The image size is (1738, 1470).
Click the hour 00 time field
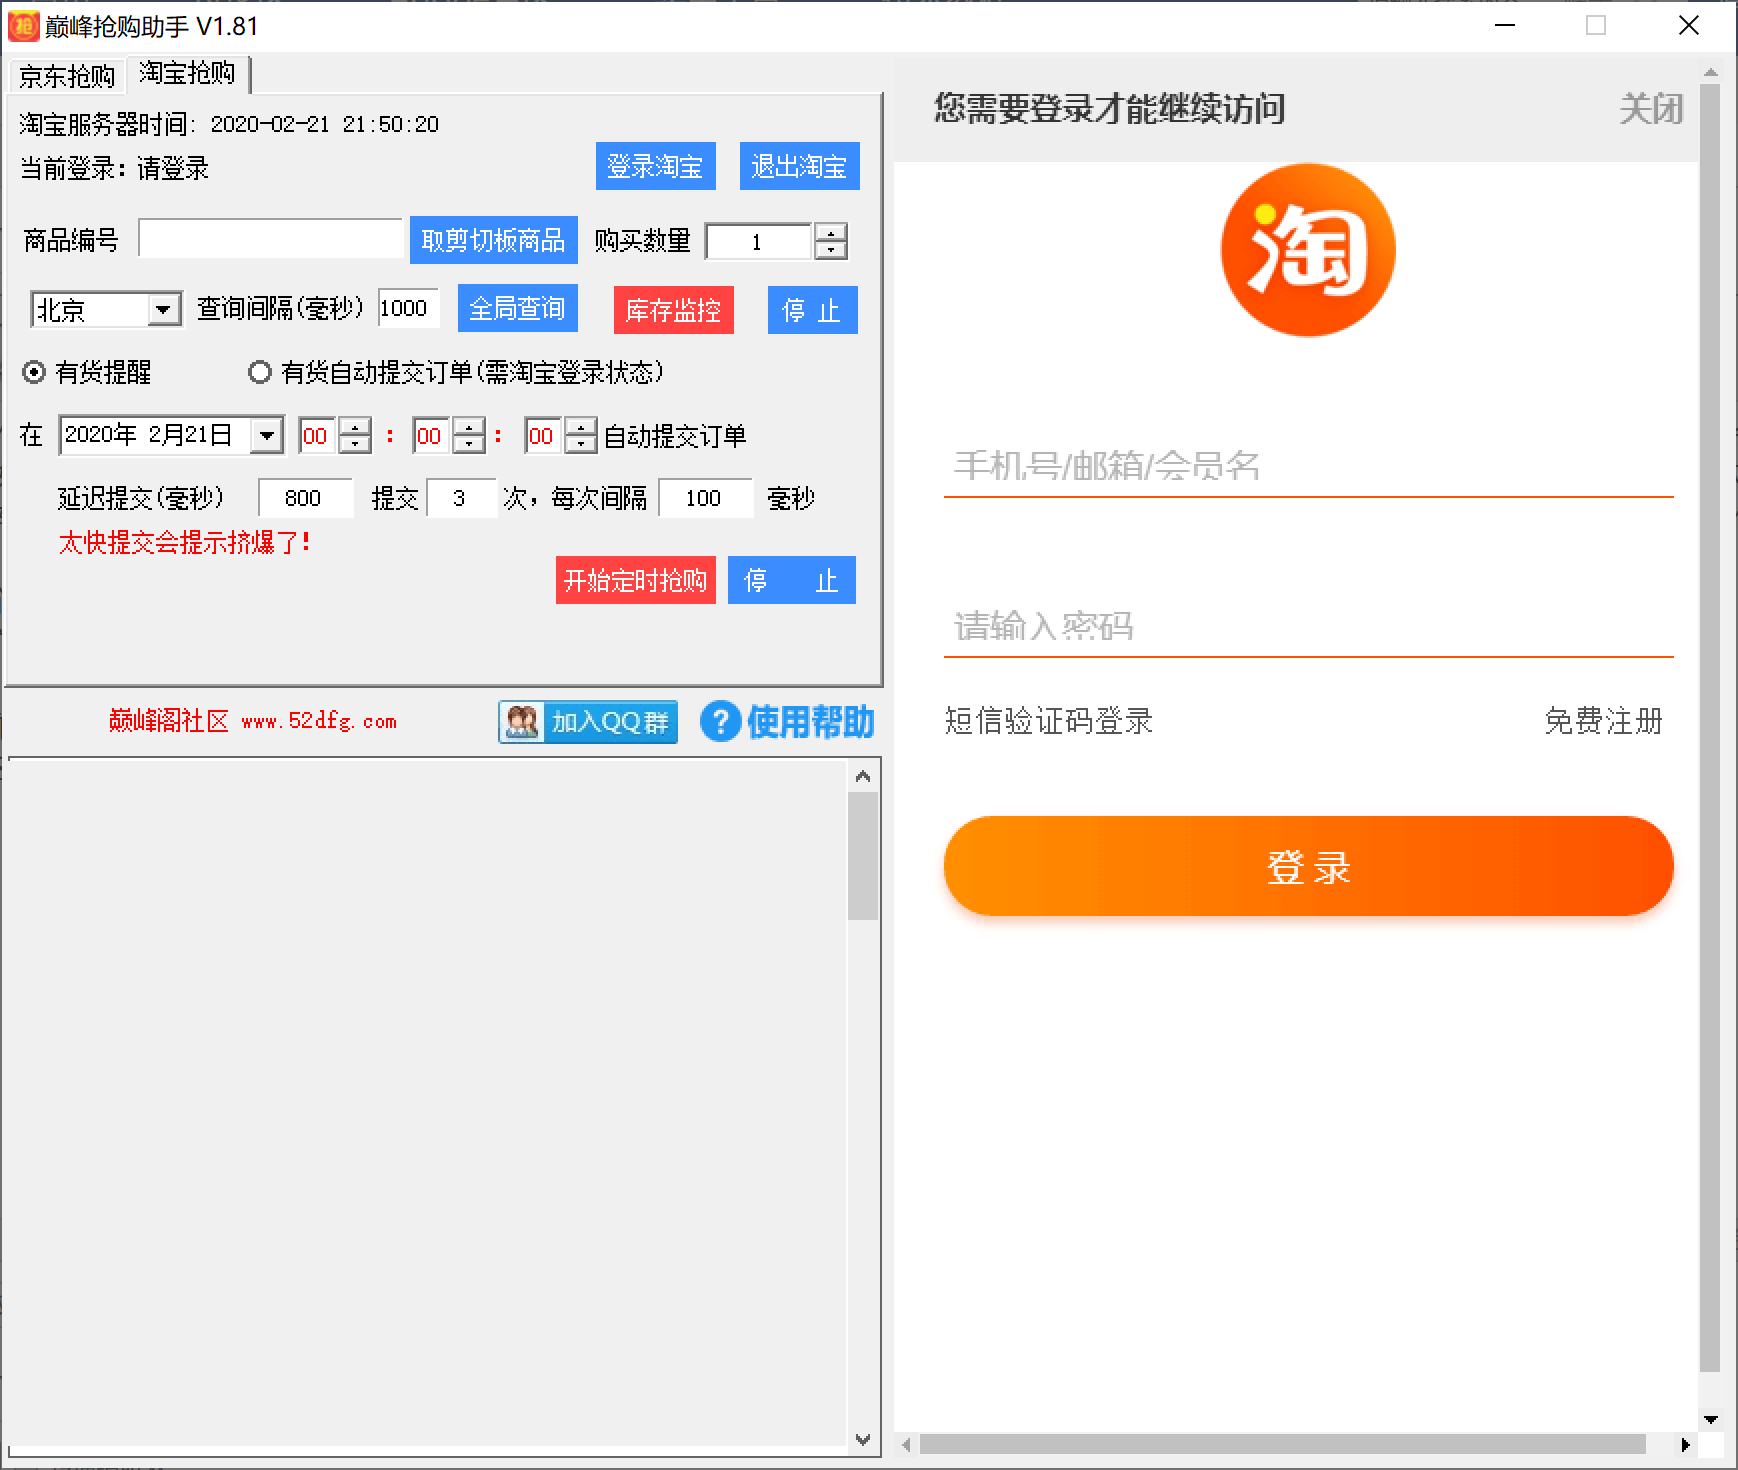(318, 436)
